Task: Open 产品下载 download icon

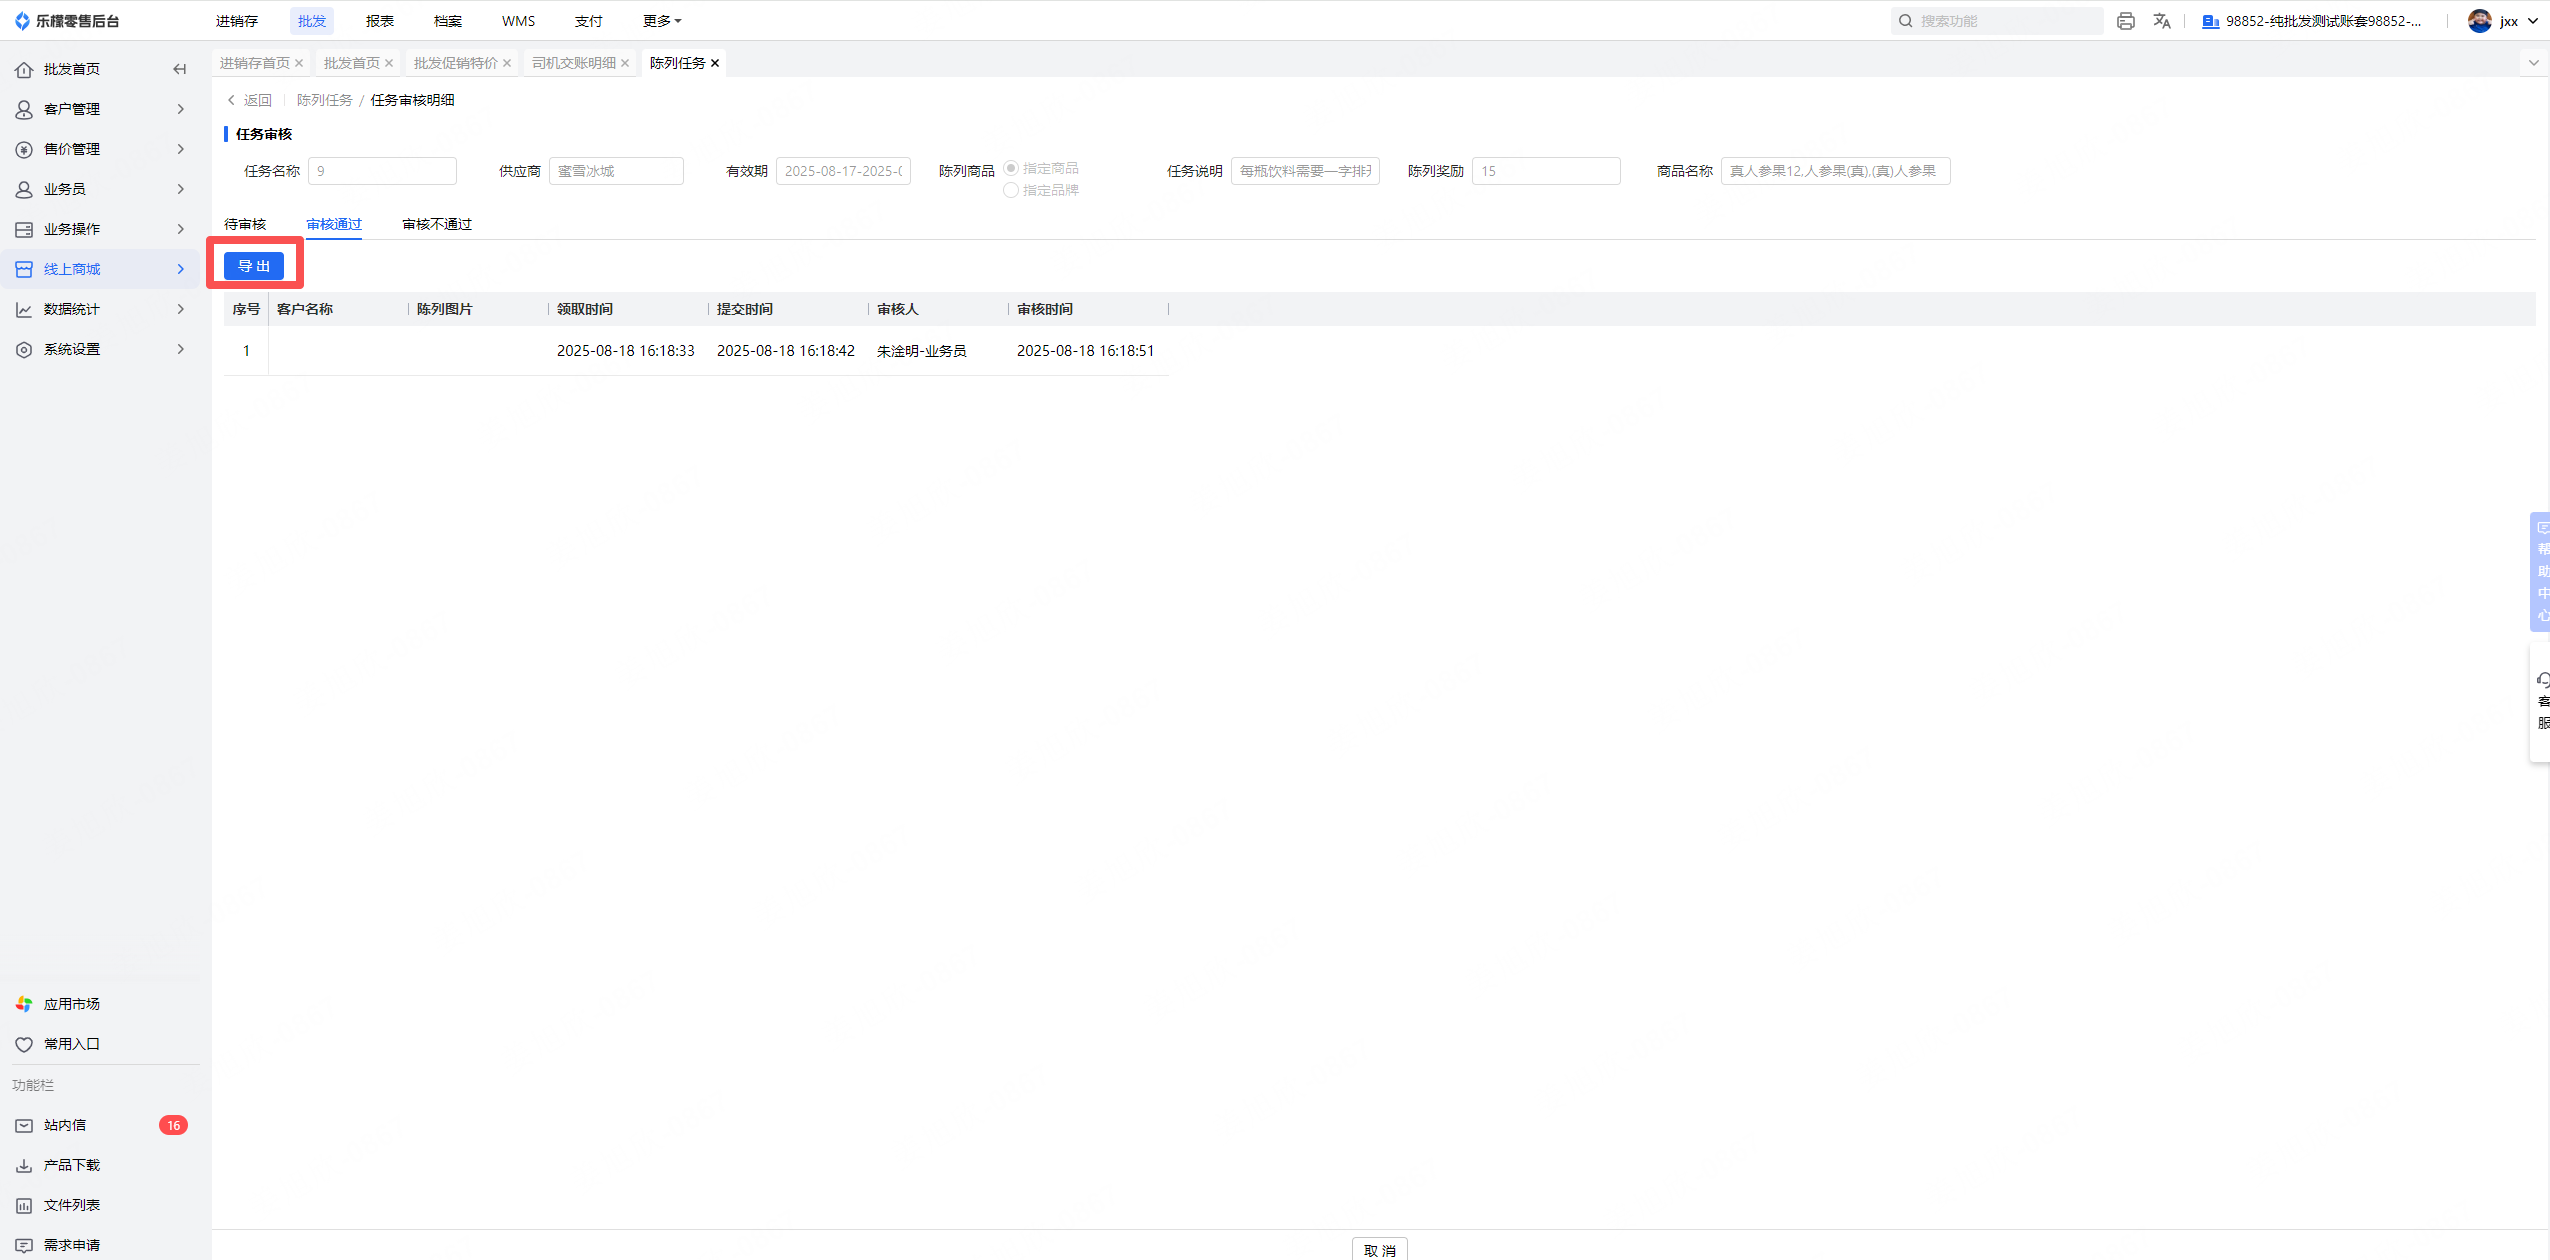Action: (24, 1165)
